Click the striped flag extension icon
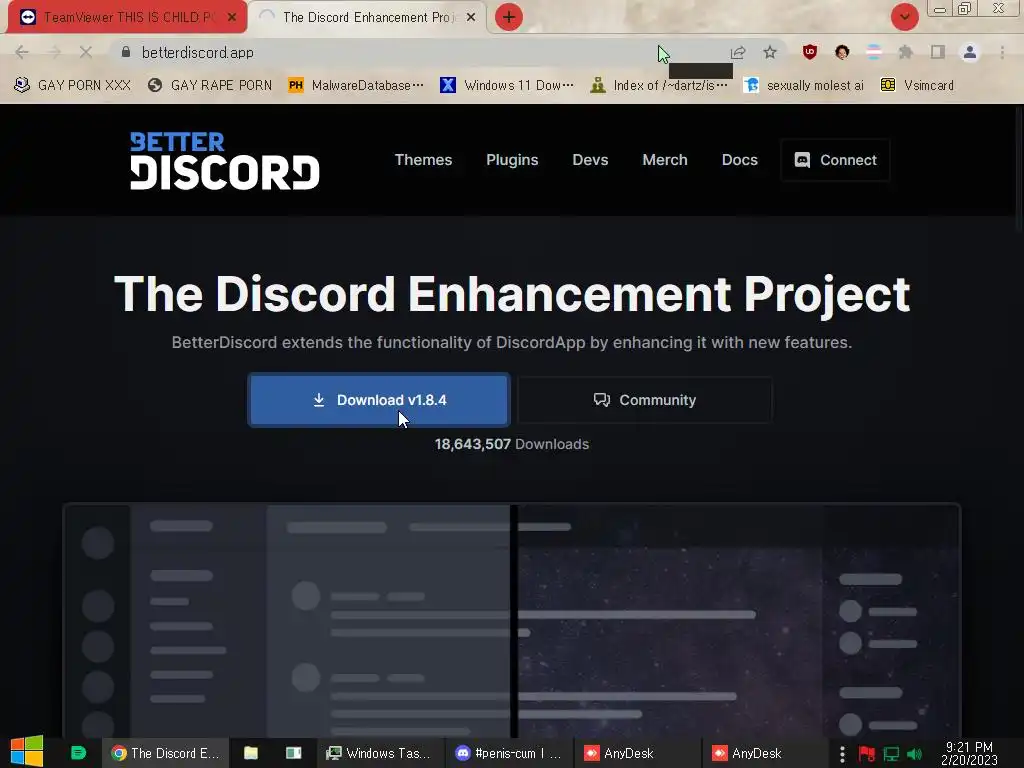 coord(874,52)
